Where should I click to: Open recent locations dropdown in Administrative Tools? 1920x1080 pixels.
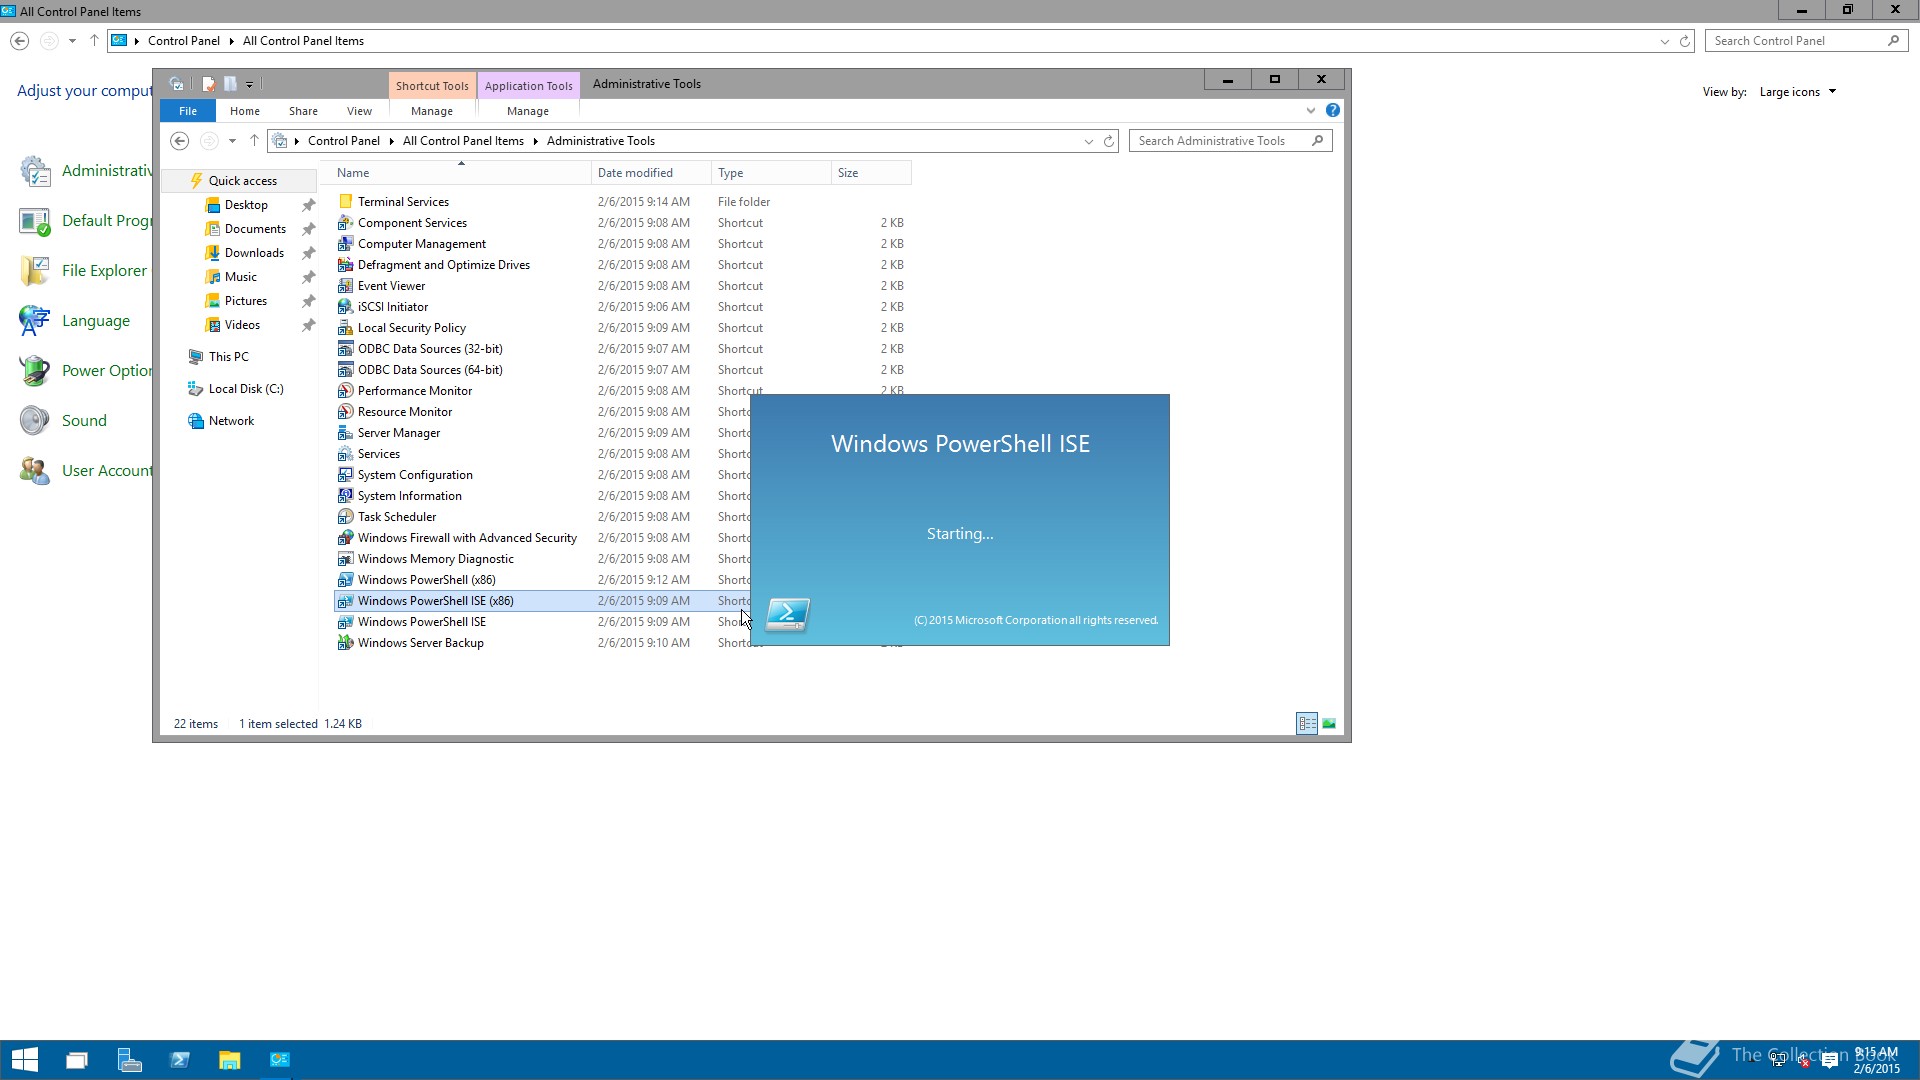(x=232, y=141)
